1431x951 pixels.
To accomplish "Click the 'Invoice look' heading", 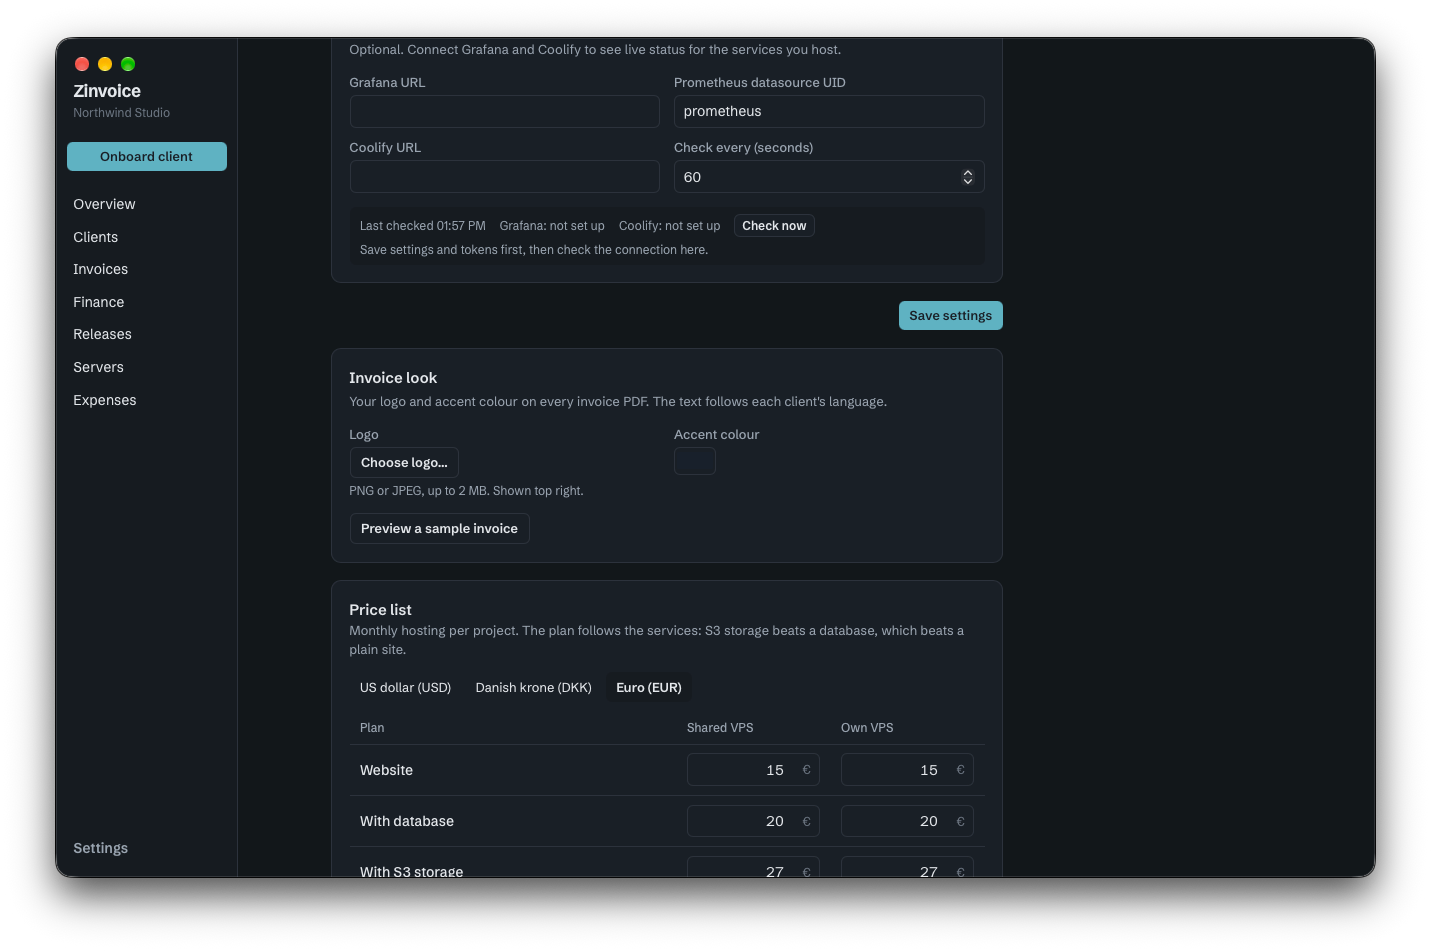I will [x=393, y=378].
